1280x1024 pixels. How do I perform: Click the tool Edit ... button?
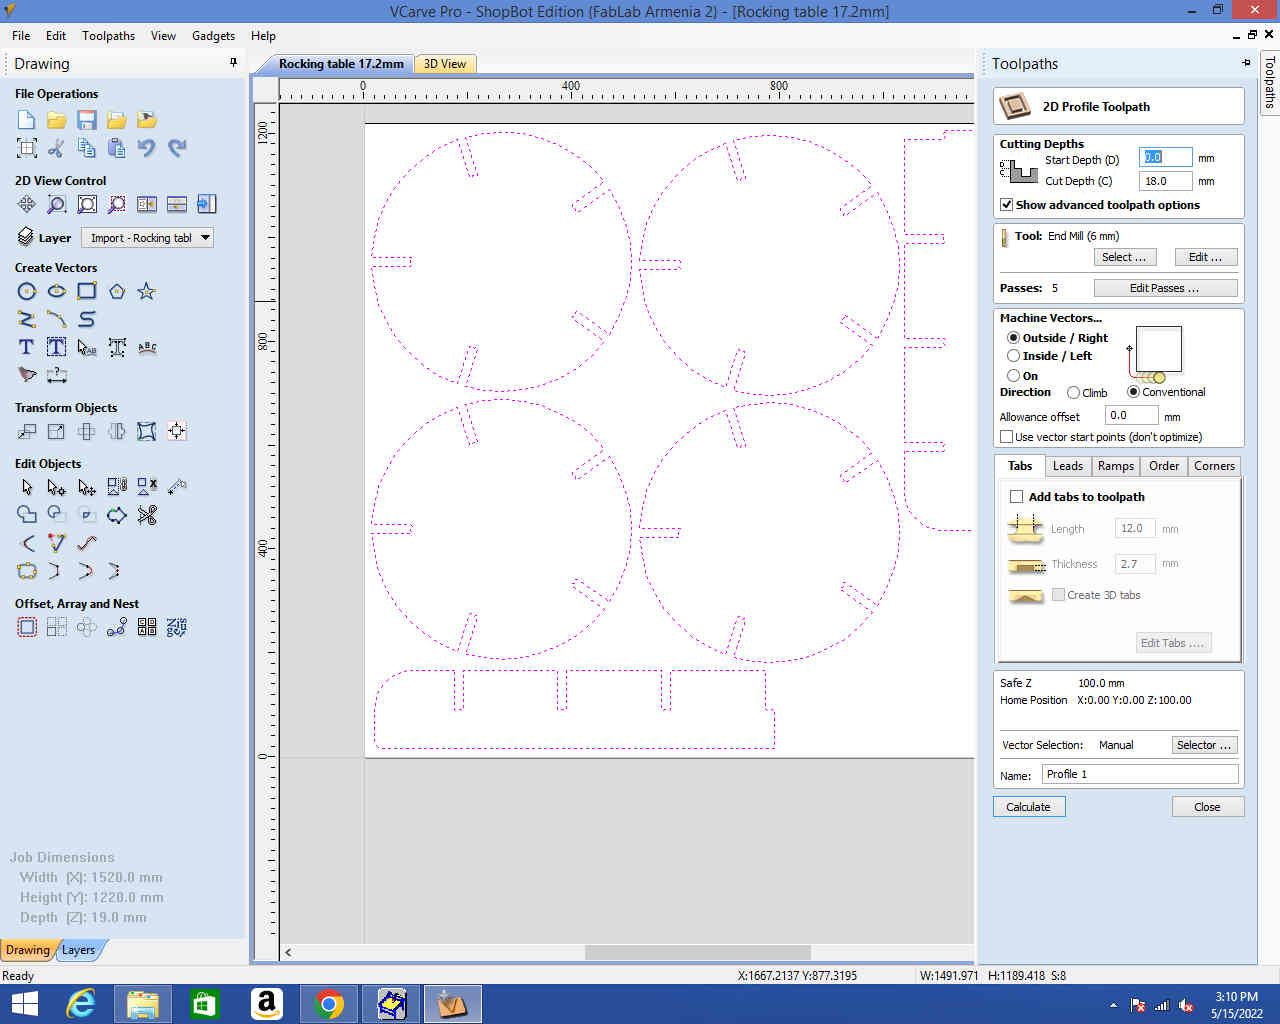[x=1206, y=257]
